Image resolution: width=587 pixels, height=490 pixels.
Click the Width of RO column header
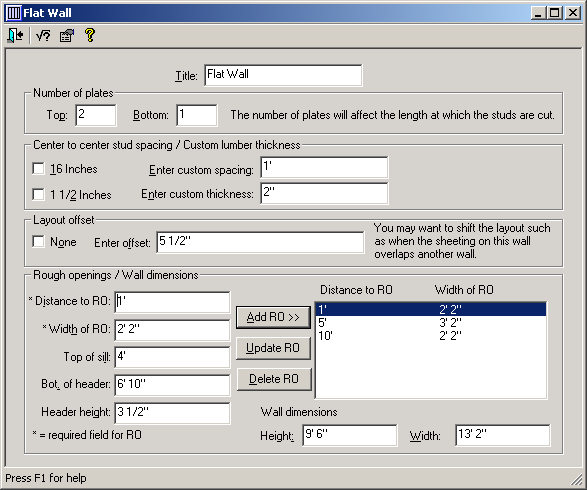[x=464, y=290]
